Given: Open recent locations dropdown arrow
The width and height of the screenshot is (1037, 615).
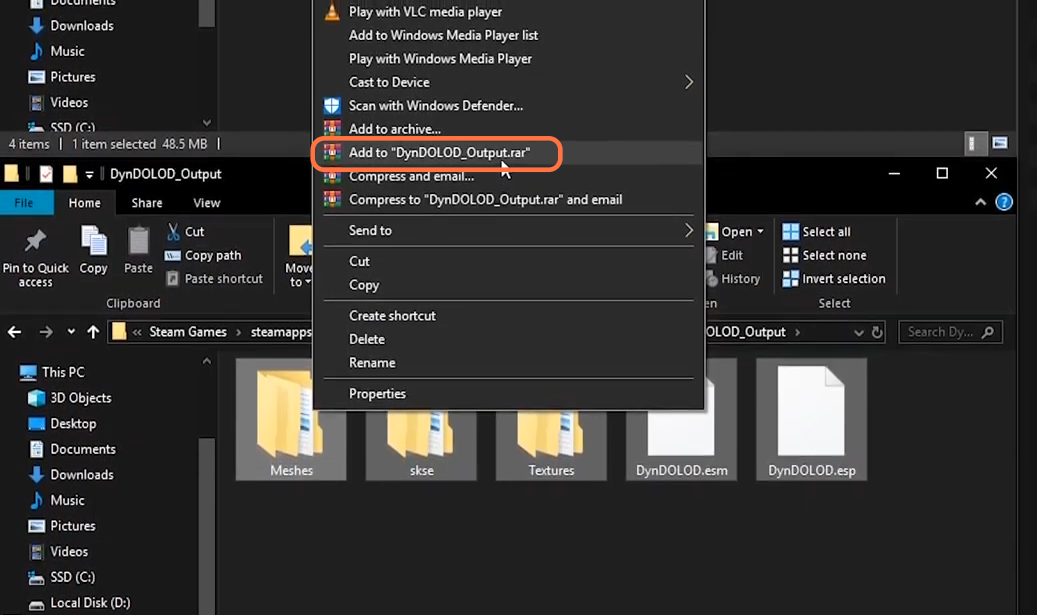Looking at the screenshot, I should (x=71, y=332).
